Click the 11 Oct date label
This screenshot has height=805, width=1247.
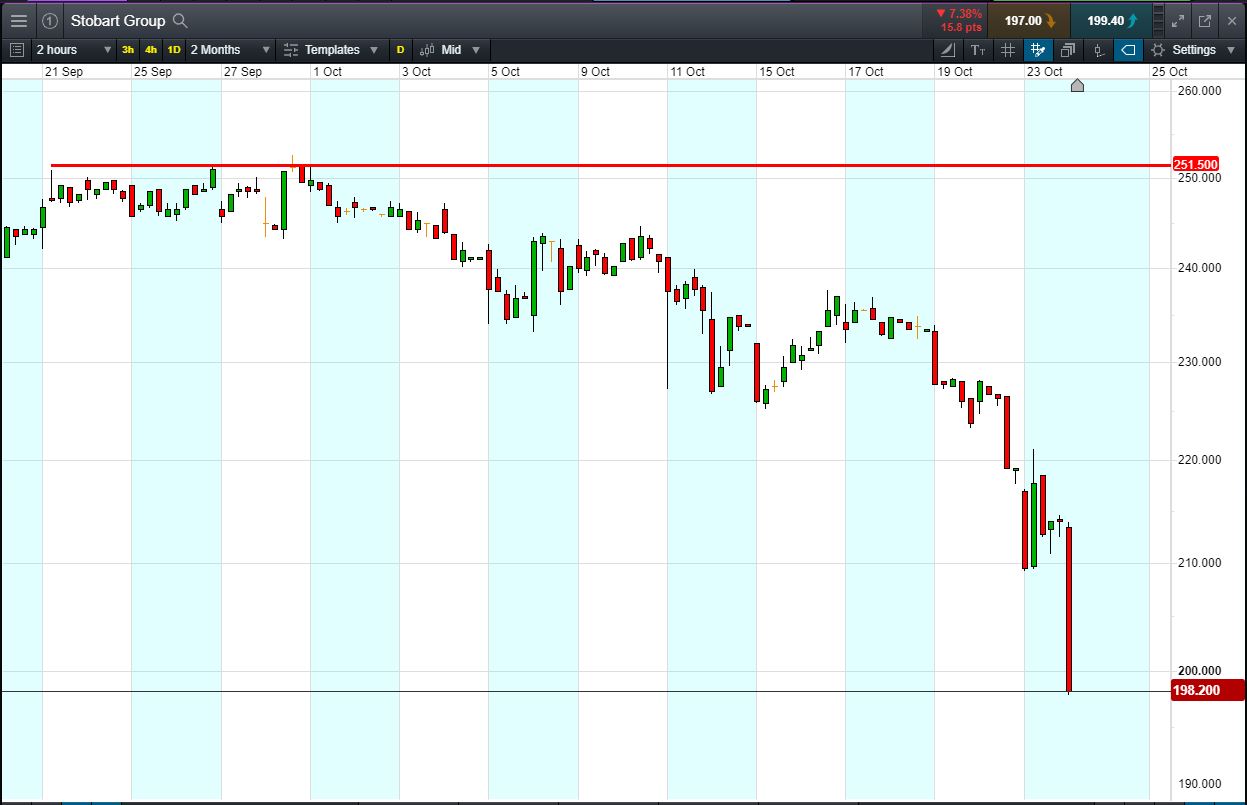[687, 71]
